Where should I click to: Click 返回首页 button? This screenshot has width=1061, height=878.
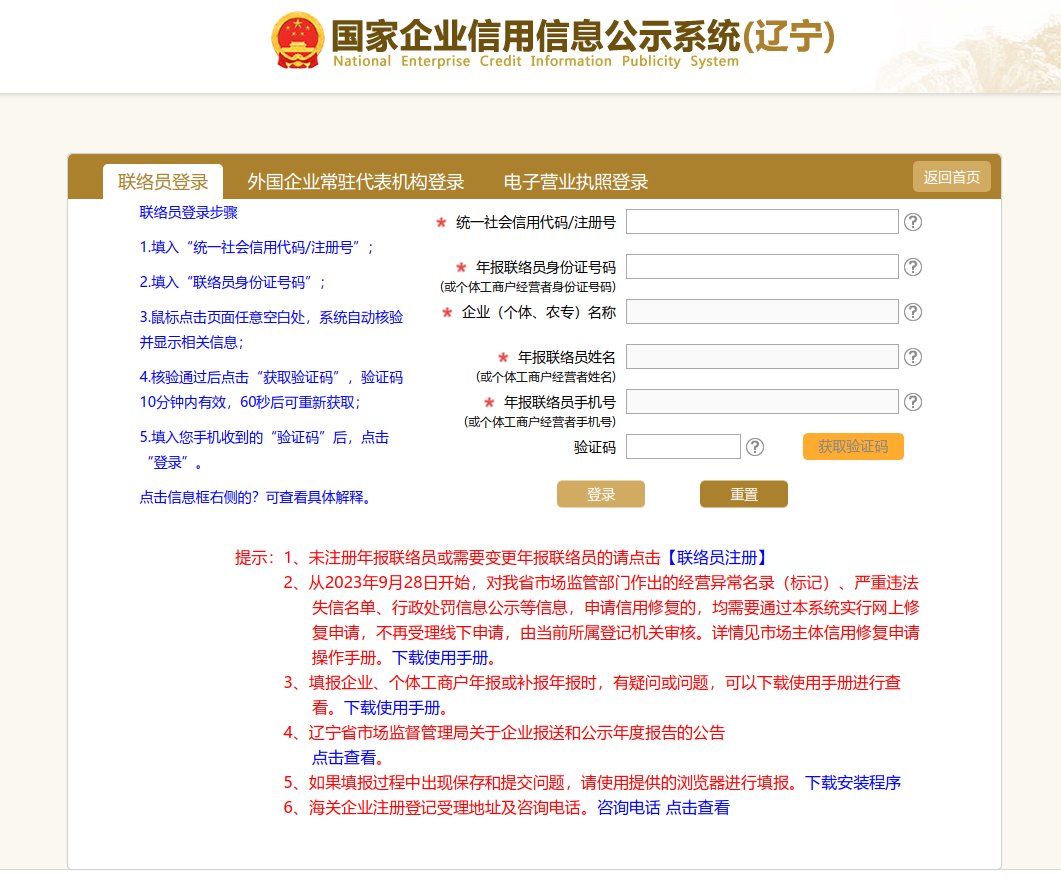point(951,177)
